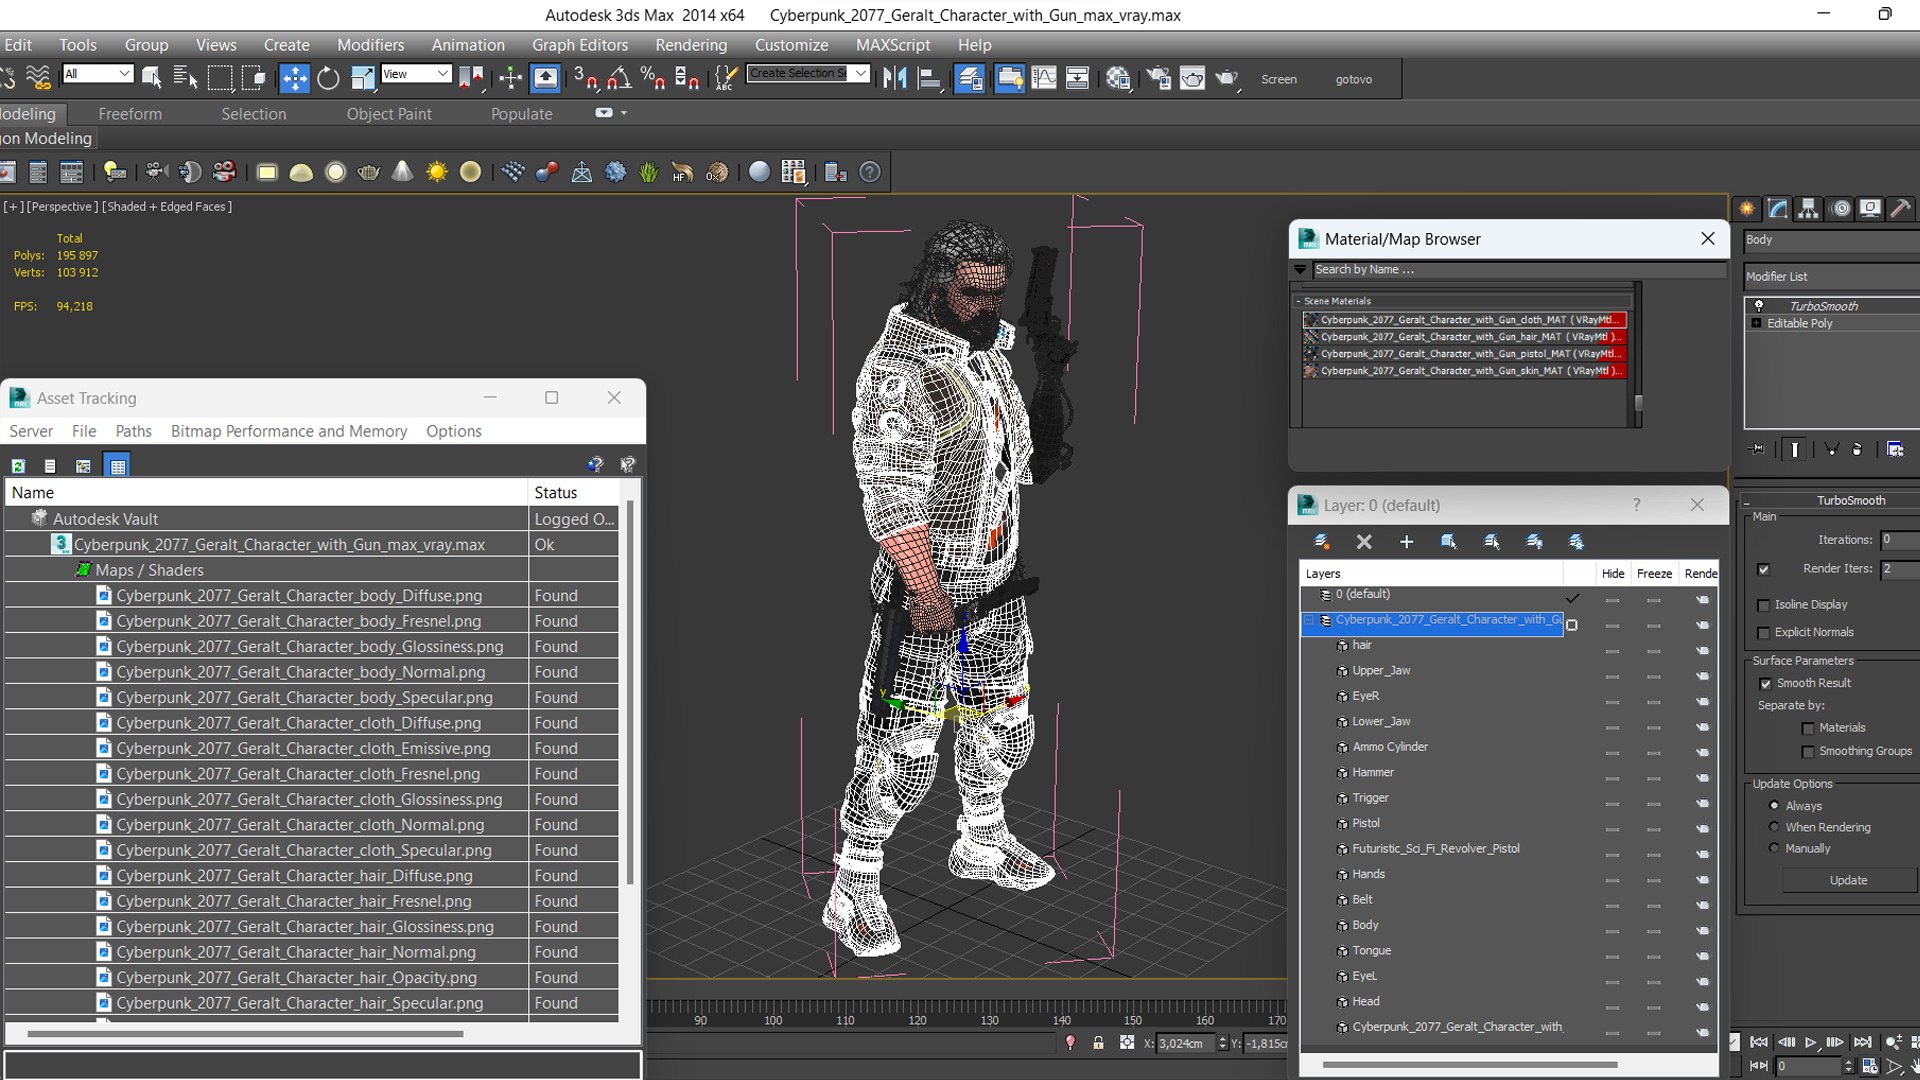The width and height of the screenshot is (1920, 1080).
Task: Collapse the TurboSmooth rollout
Action: coord(1748,500)
